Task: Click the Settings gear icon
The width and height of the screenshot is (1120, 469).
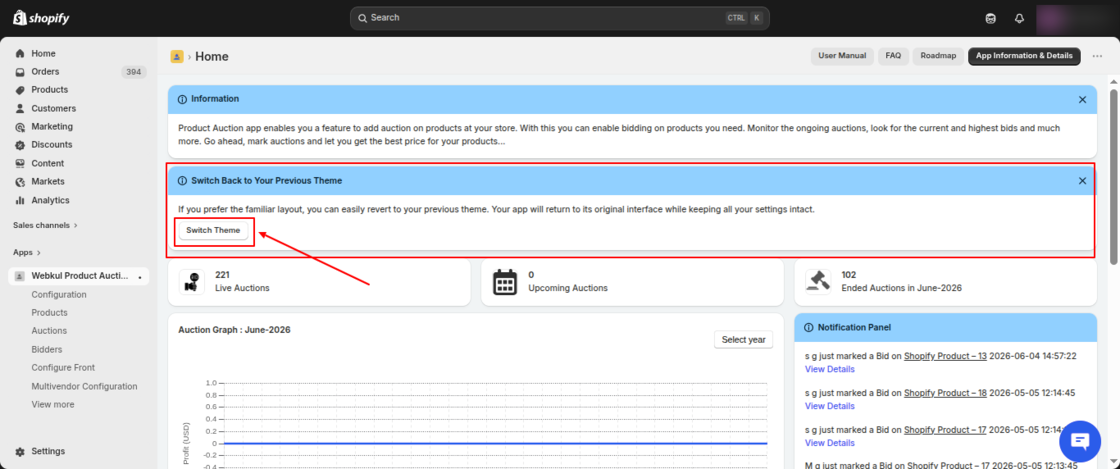Action: click(x=20, y=451)
